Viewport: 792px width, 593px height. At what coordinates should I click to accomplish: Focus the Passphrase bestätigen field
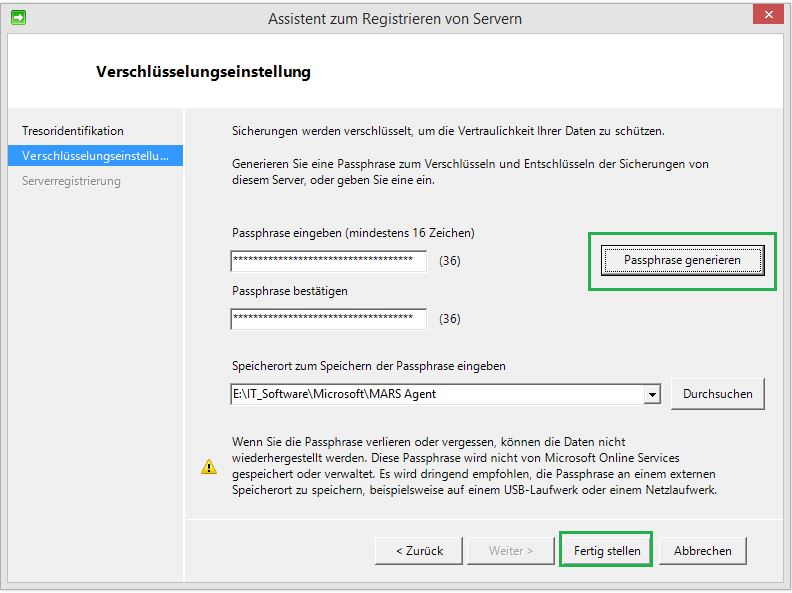pyautogui.click(x=328, y=319)
